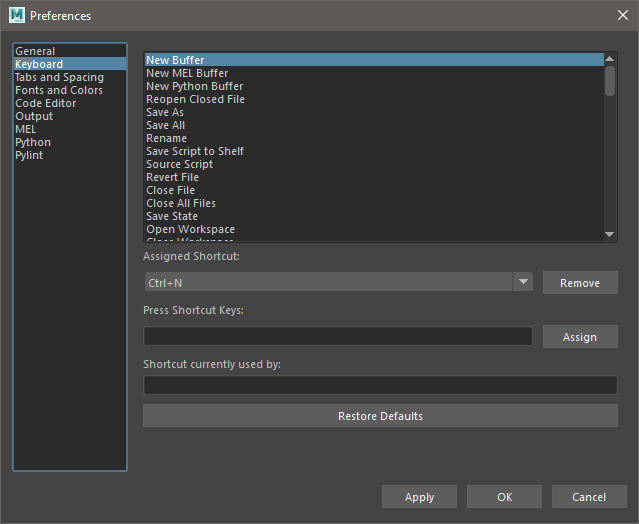Image resolution: width=639 pixels, height=524 pixels.
Task: Click the Maya logo icon in title bar
Action: tap(16, 15)
